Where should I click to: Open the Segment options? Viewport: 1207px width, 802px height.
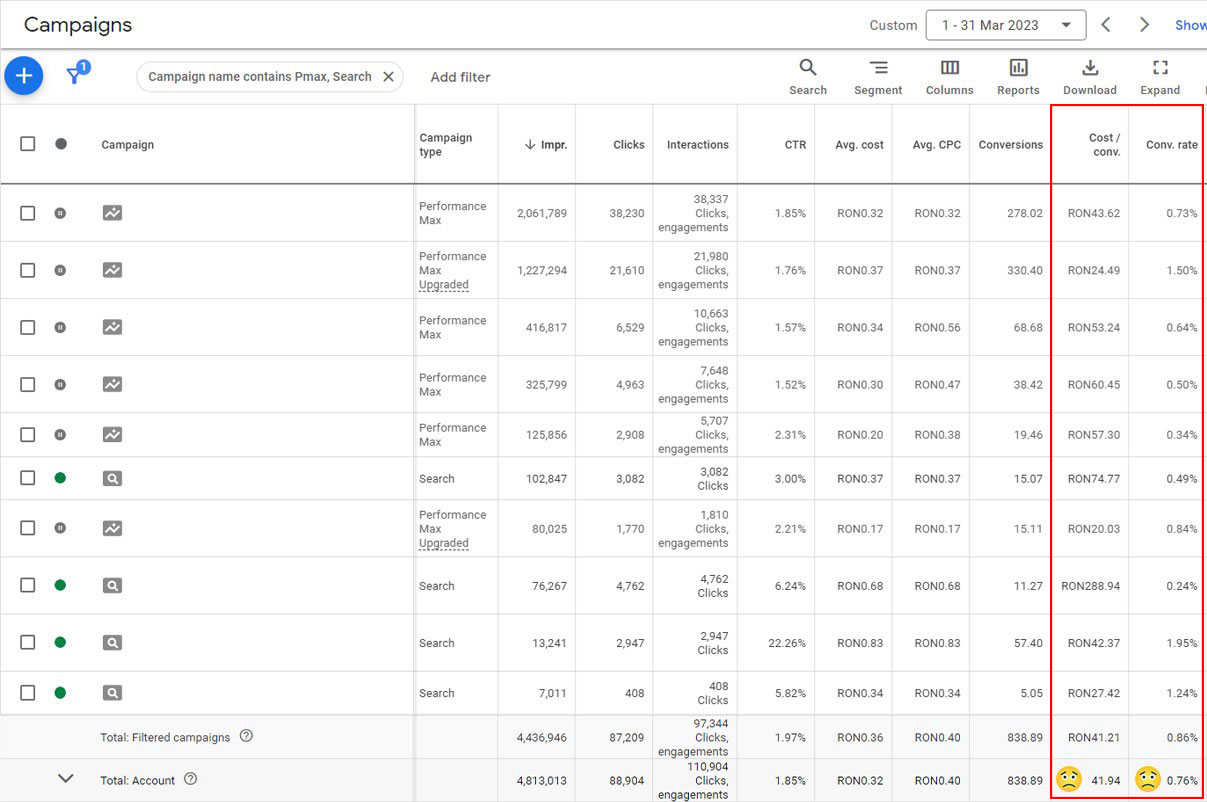pos(878,77)
